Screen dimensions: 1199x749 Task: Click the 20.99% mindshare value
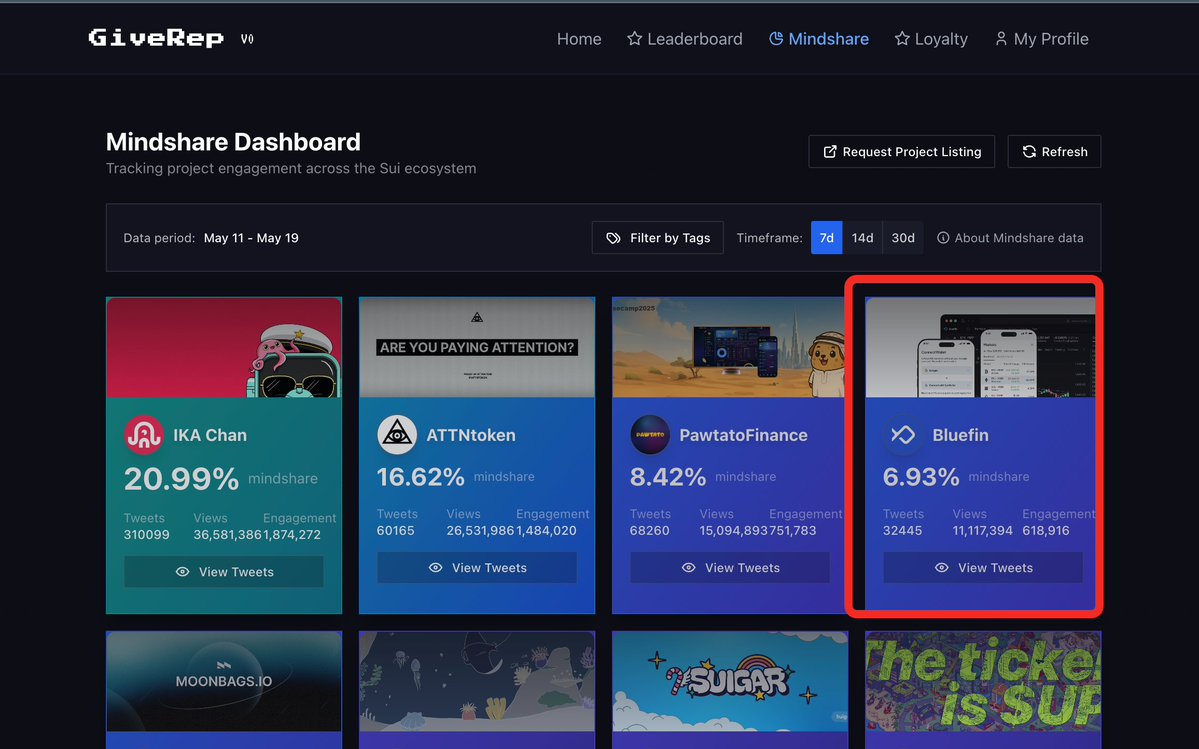point(181,479)
